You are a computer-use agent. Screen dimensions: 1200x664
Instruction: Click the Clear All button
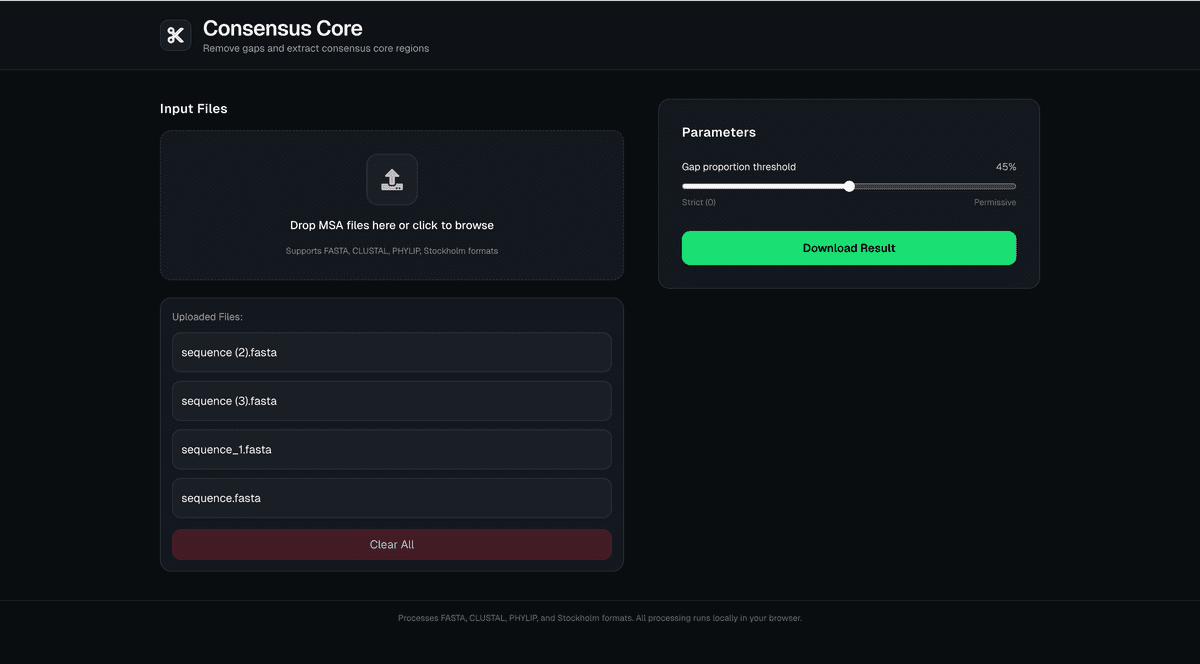coord(391,544)
